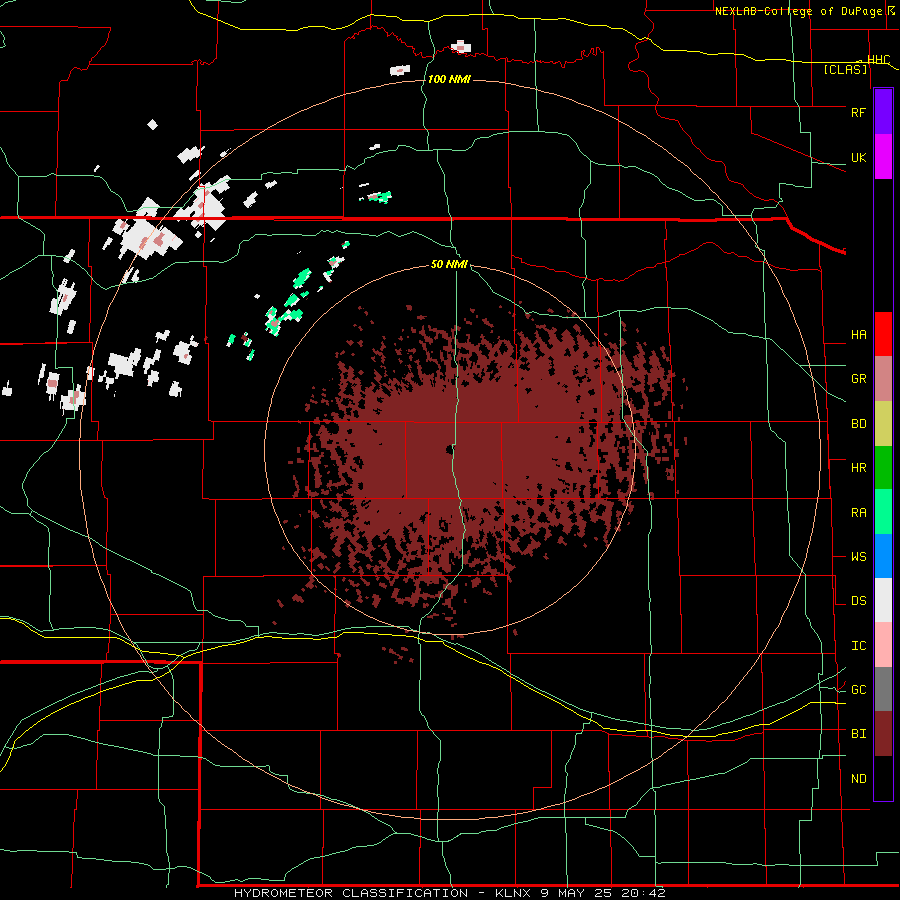The width and height of the screenshot is (900, 900).
Task: Click the magenta UK color swatch in legend
Action: tap(883, 157)
